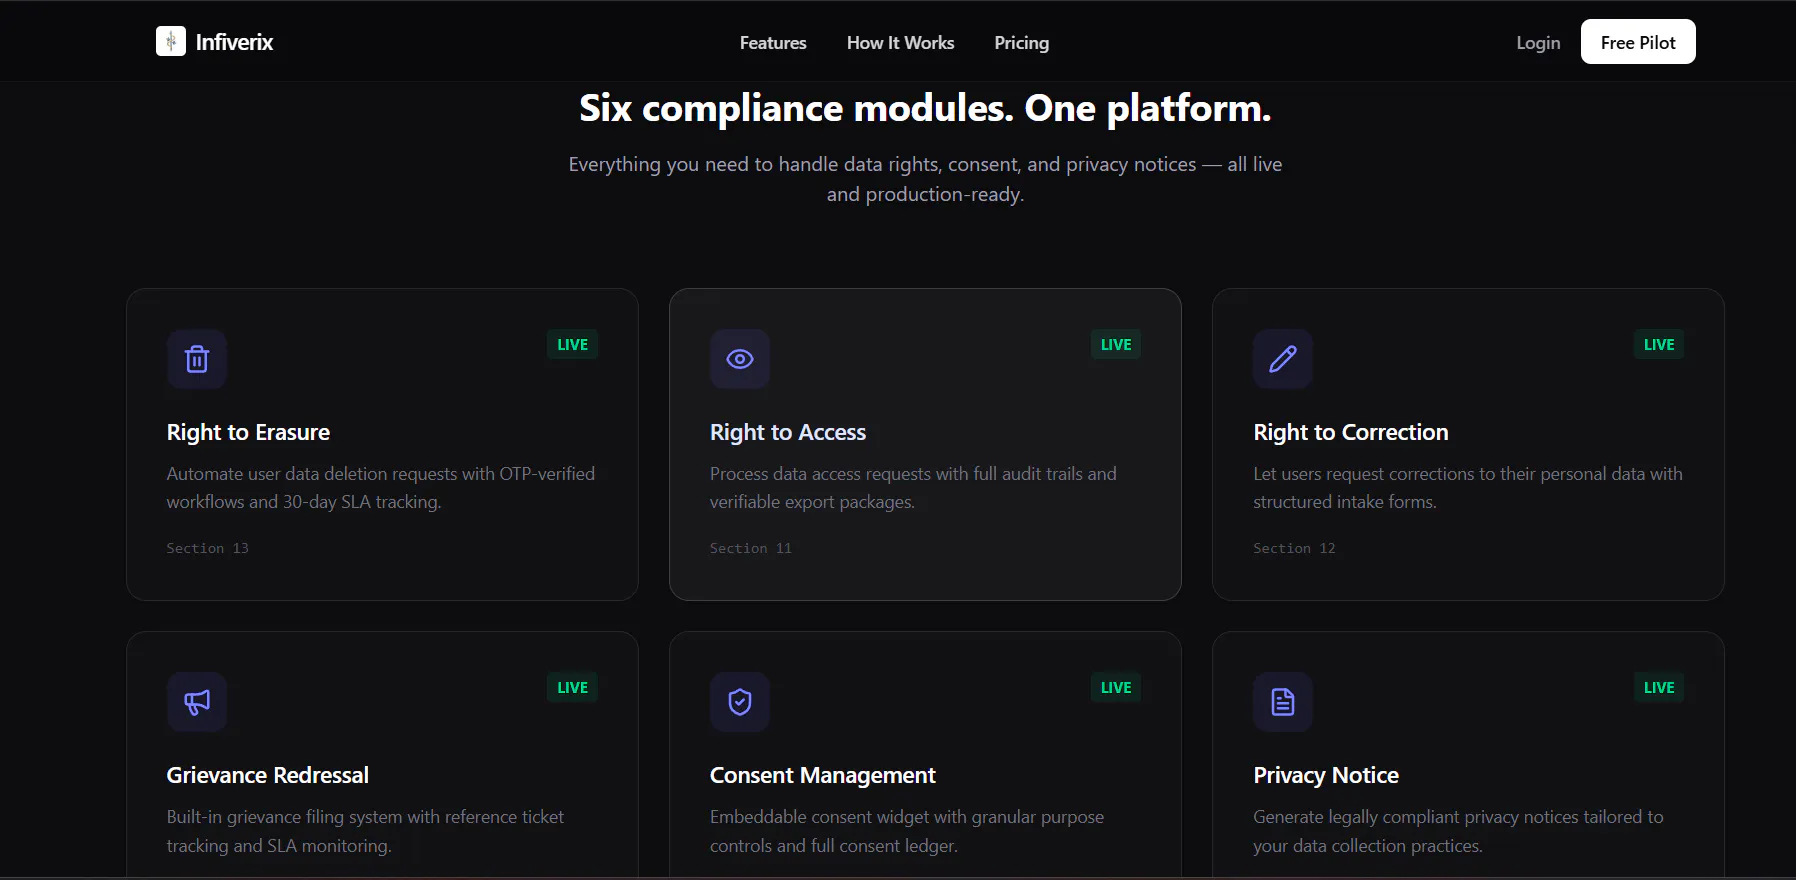
Task: Select the Right to Access title
Action: (x=788, y=432)
